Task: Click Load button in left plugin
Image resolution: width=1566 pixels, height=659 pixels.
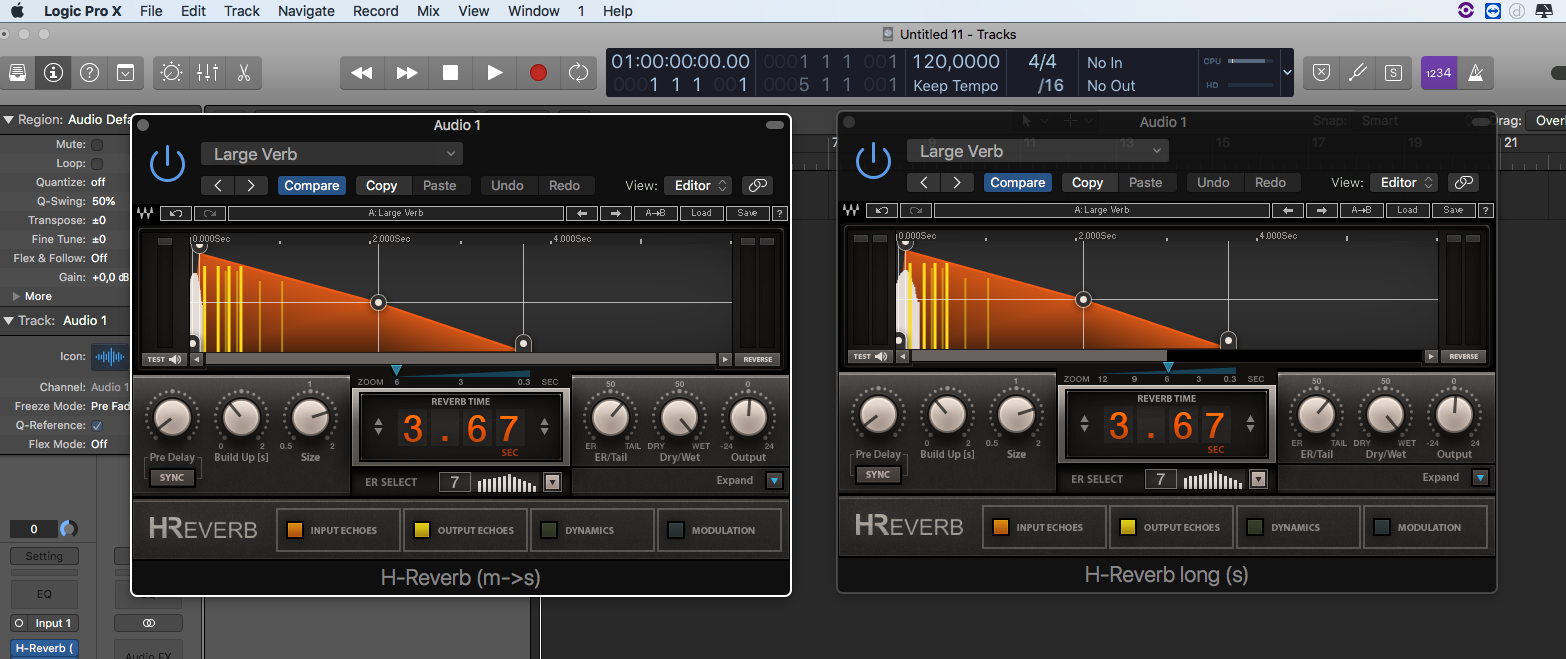Action: [701, 213]
